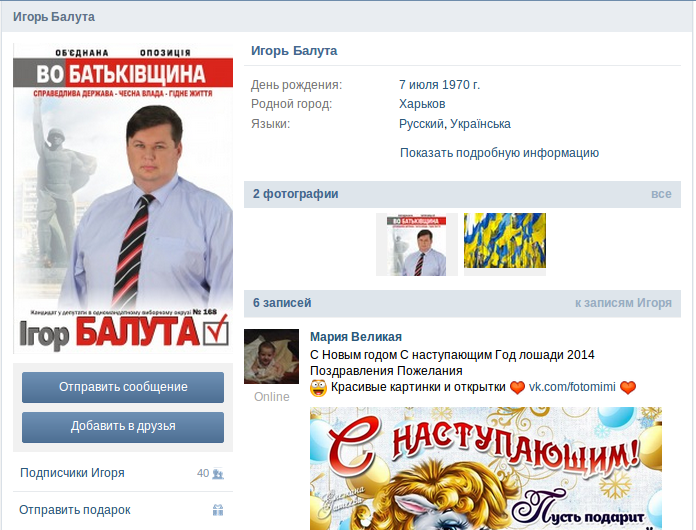Click 'все' to view all photos
Viewport: 696px width, 530px height.
661,194
